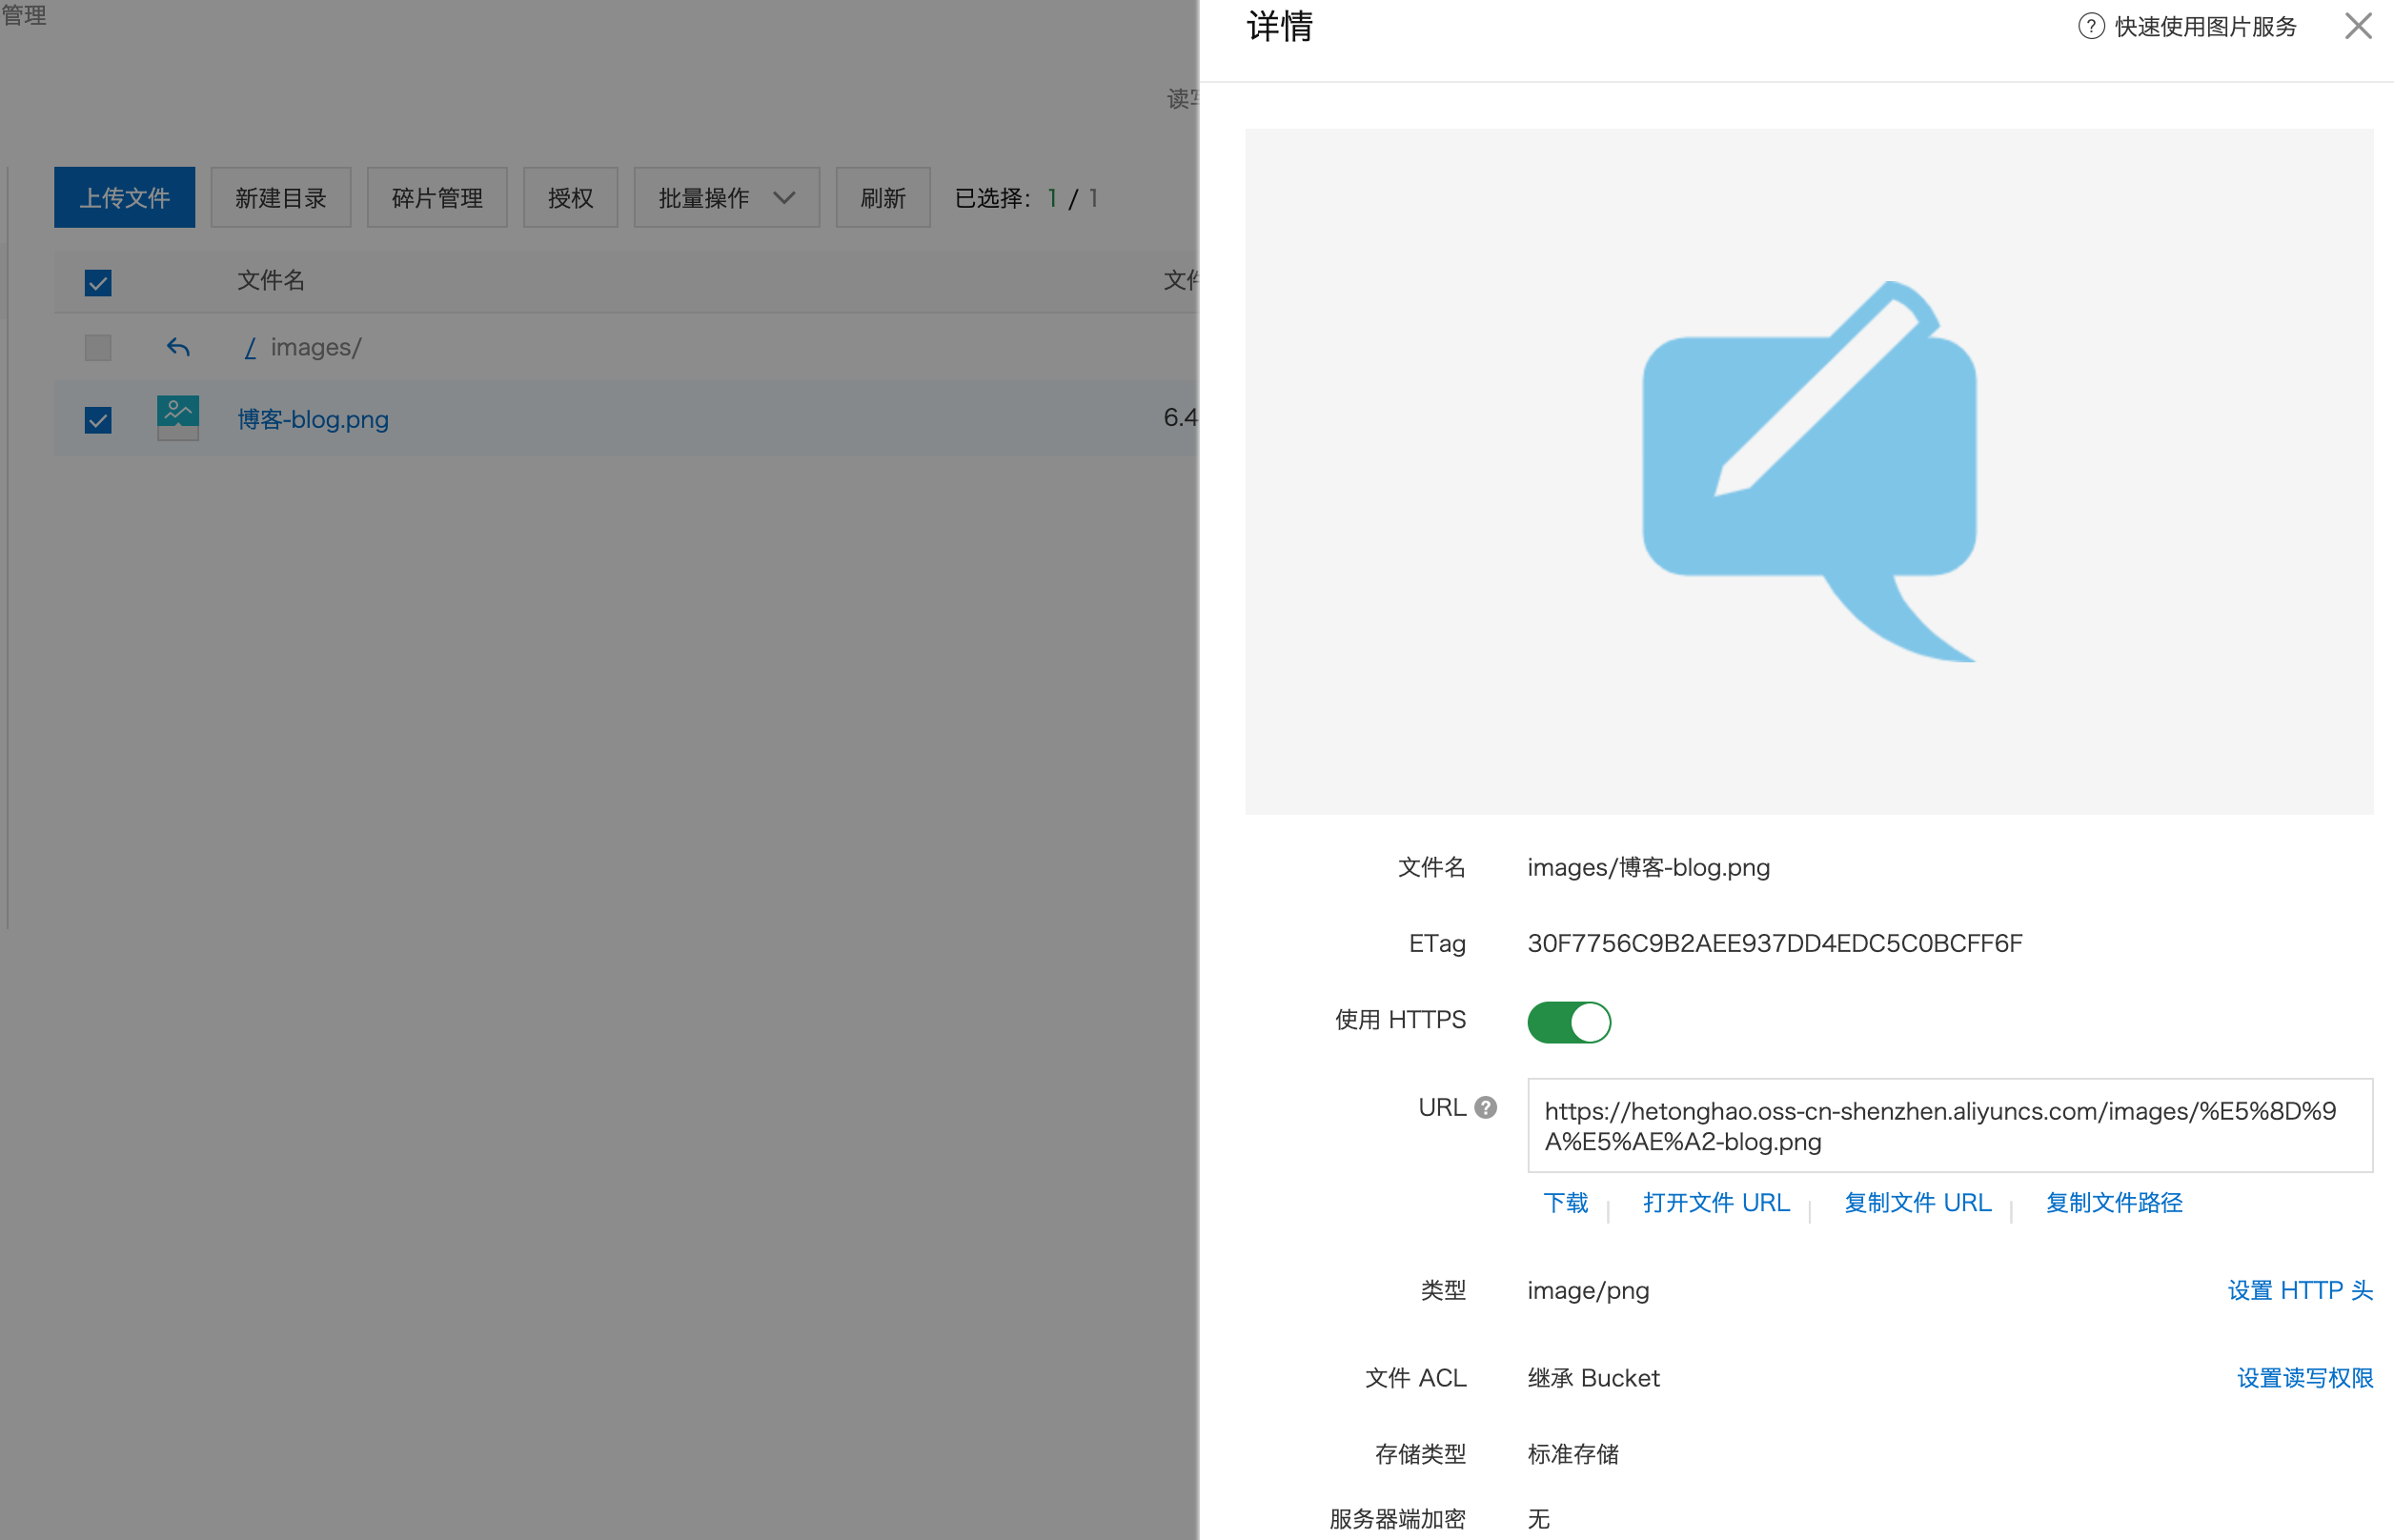Click the file URL text box
Screen dimensions: 2394x1540
[1949, 1125]
